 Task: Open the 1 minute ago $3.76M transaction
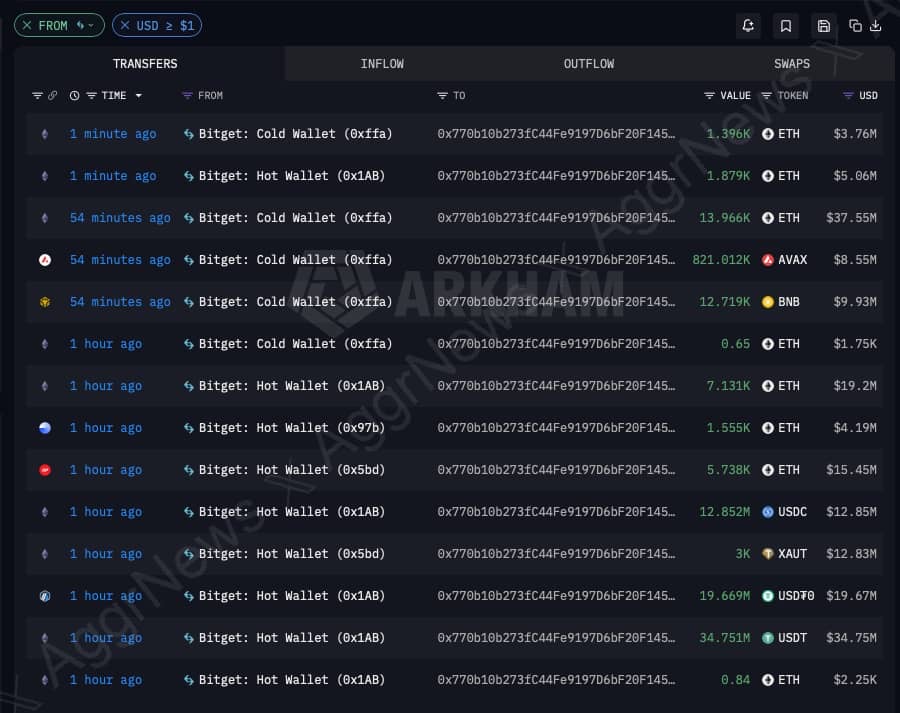pyautogui.click(x=113, y=134)
